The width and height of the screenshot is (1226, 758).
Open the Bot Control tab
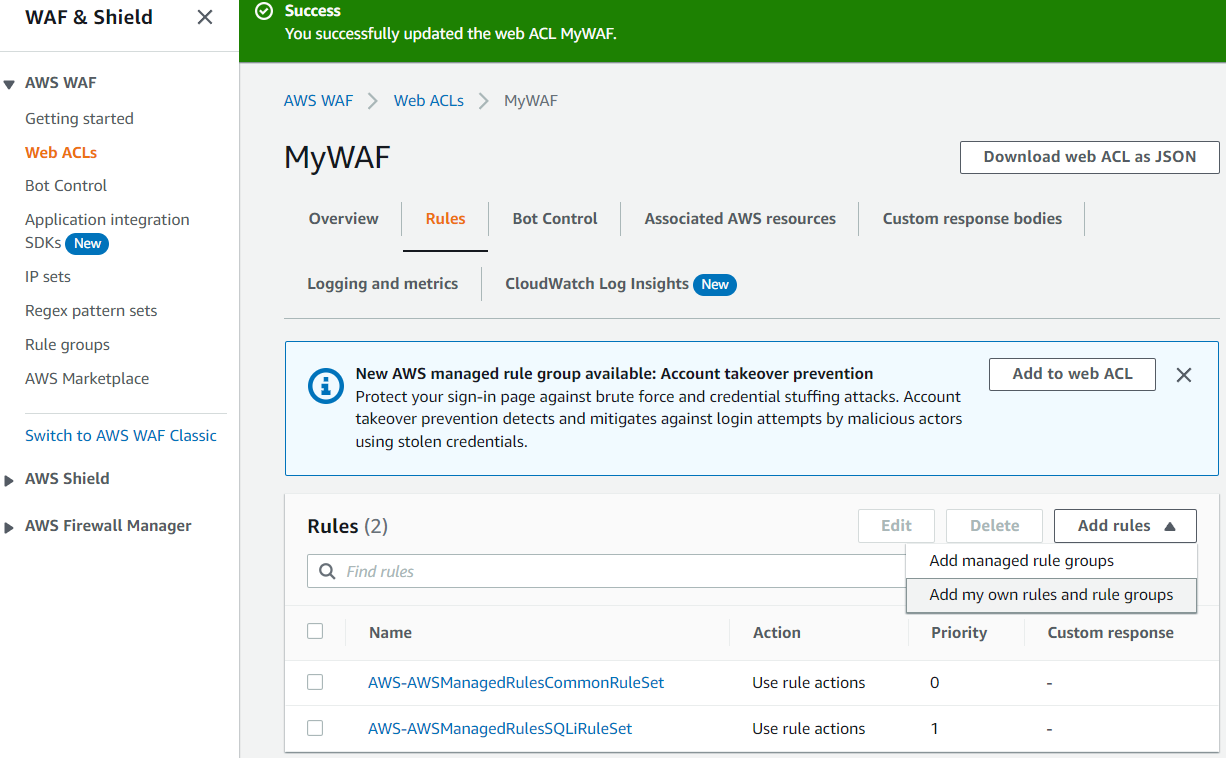[x=555, y=219]
